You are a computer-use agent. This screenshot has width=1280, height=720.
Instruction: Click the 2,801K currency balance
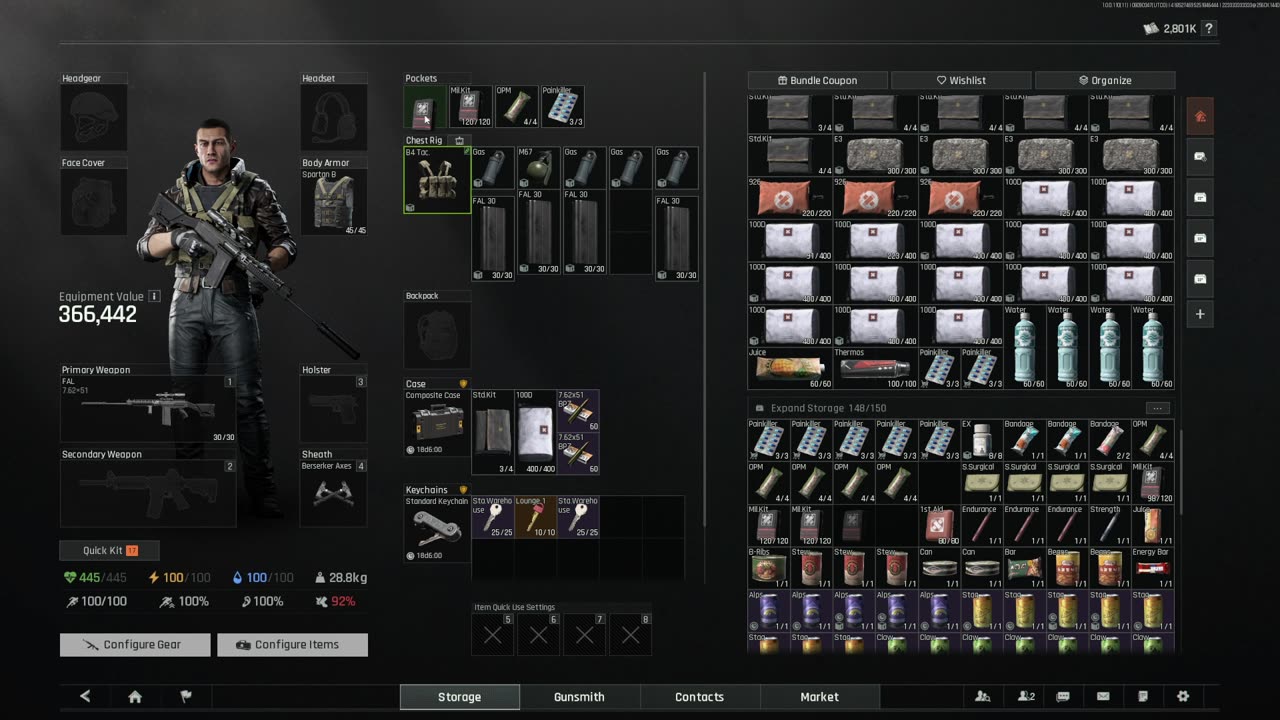point(1169,29)
